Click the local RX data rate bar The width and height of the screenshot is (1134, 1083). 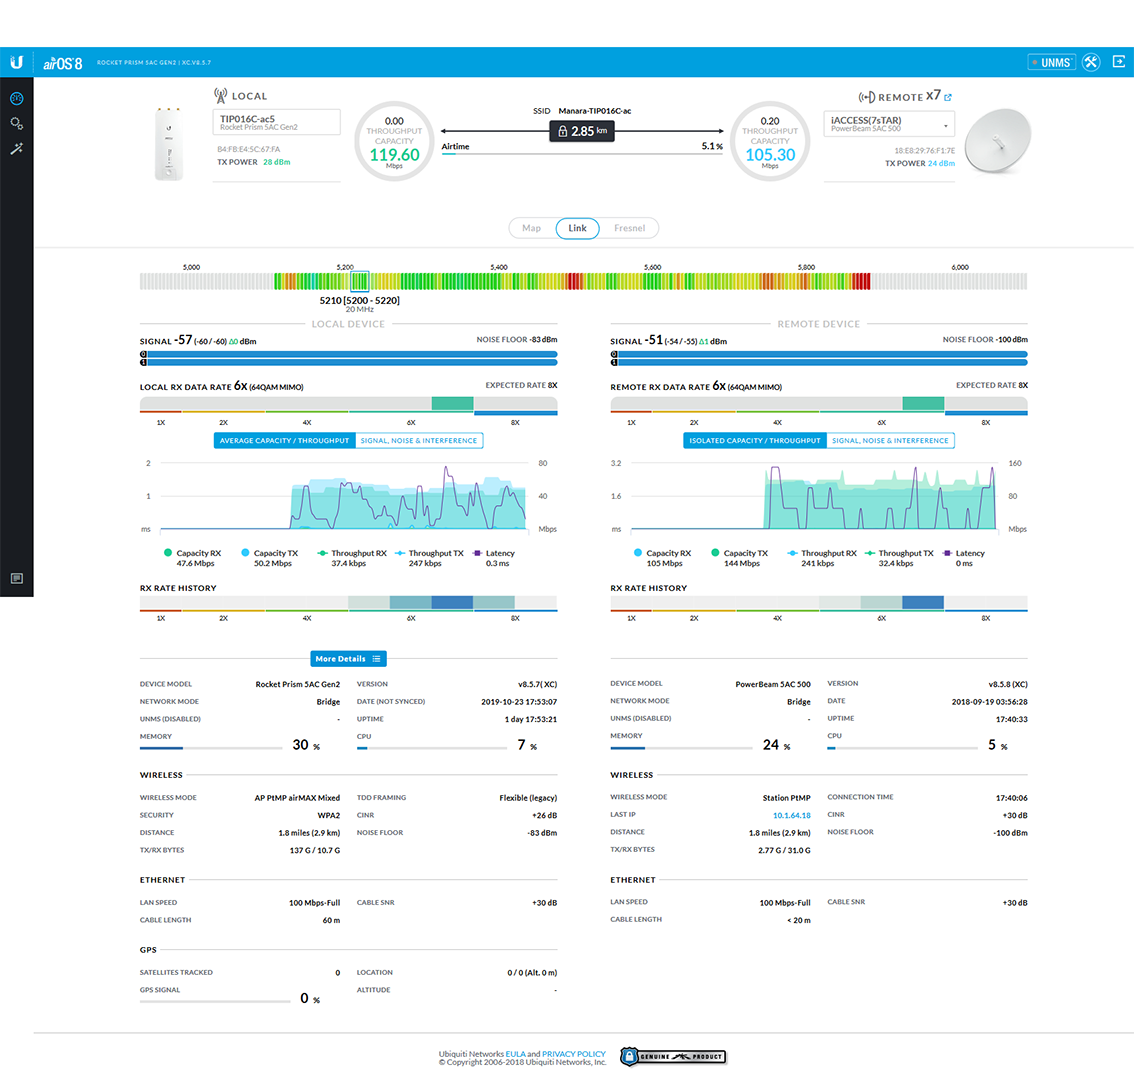pos(349,404)
